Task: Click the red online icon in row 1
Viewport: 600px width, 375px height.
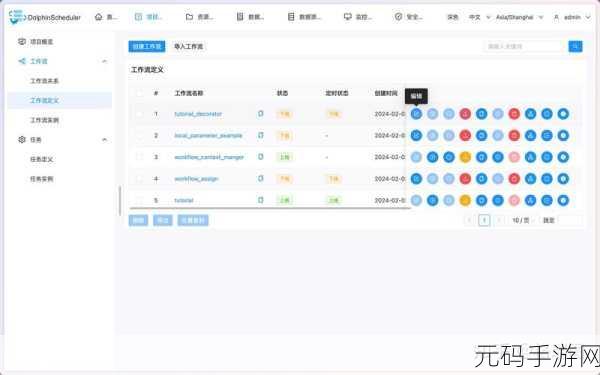Action: pyautogui.click(x=465, y=114)
